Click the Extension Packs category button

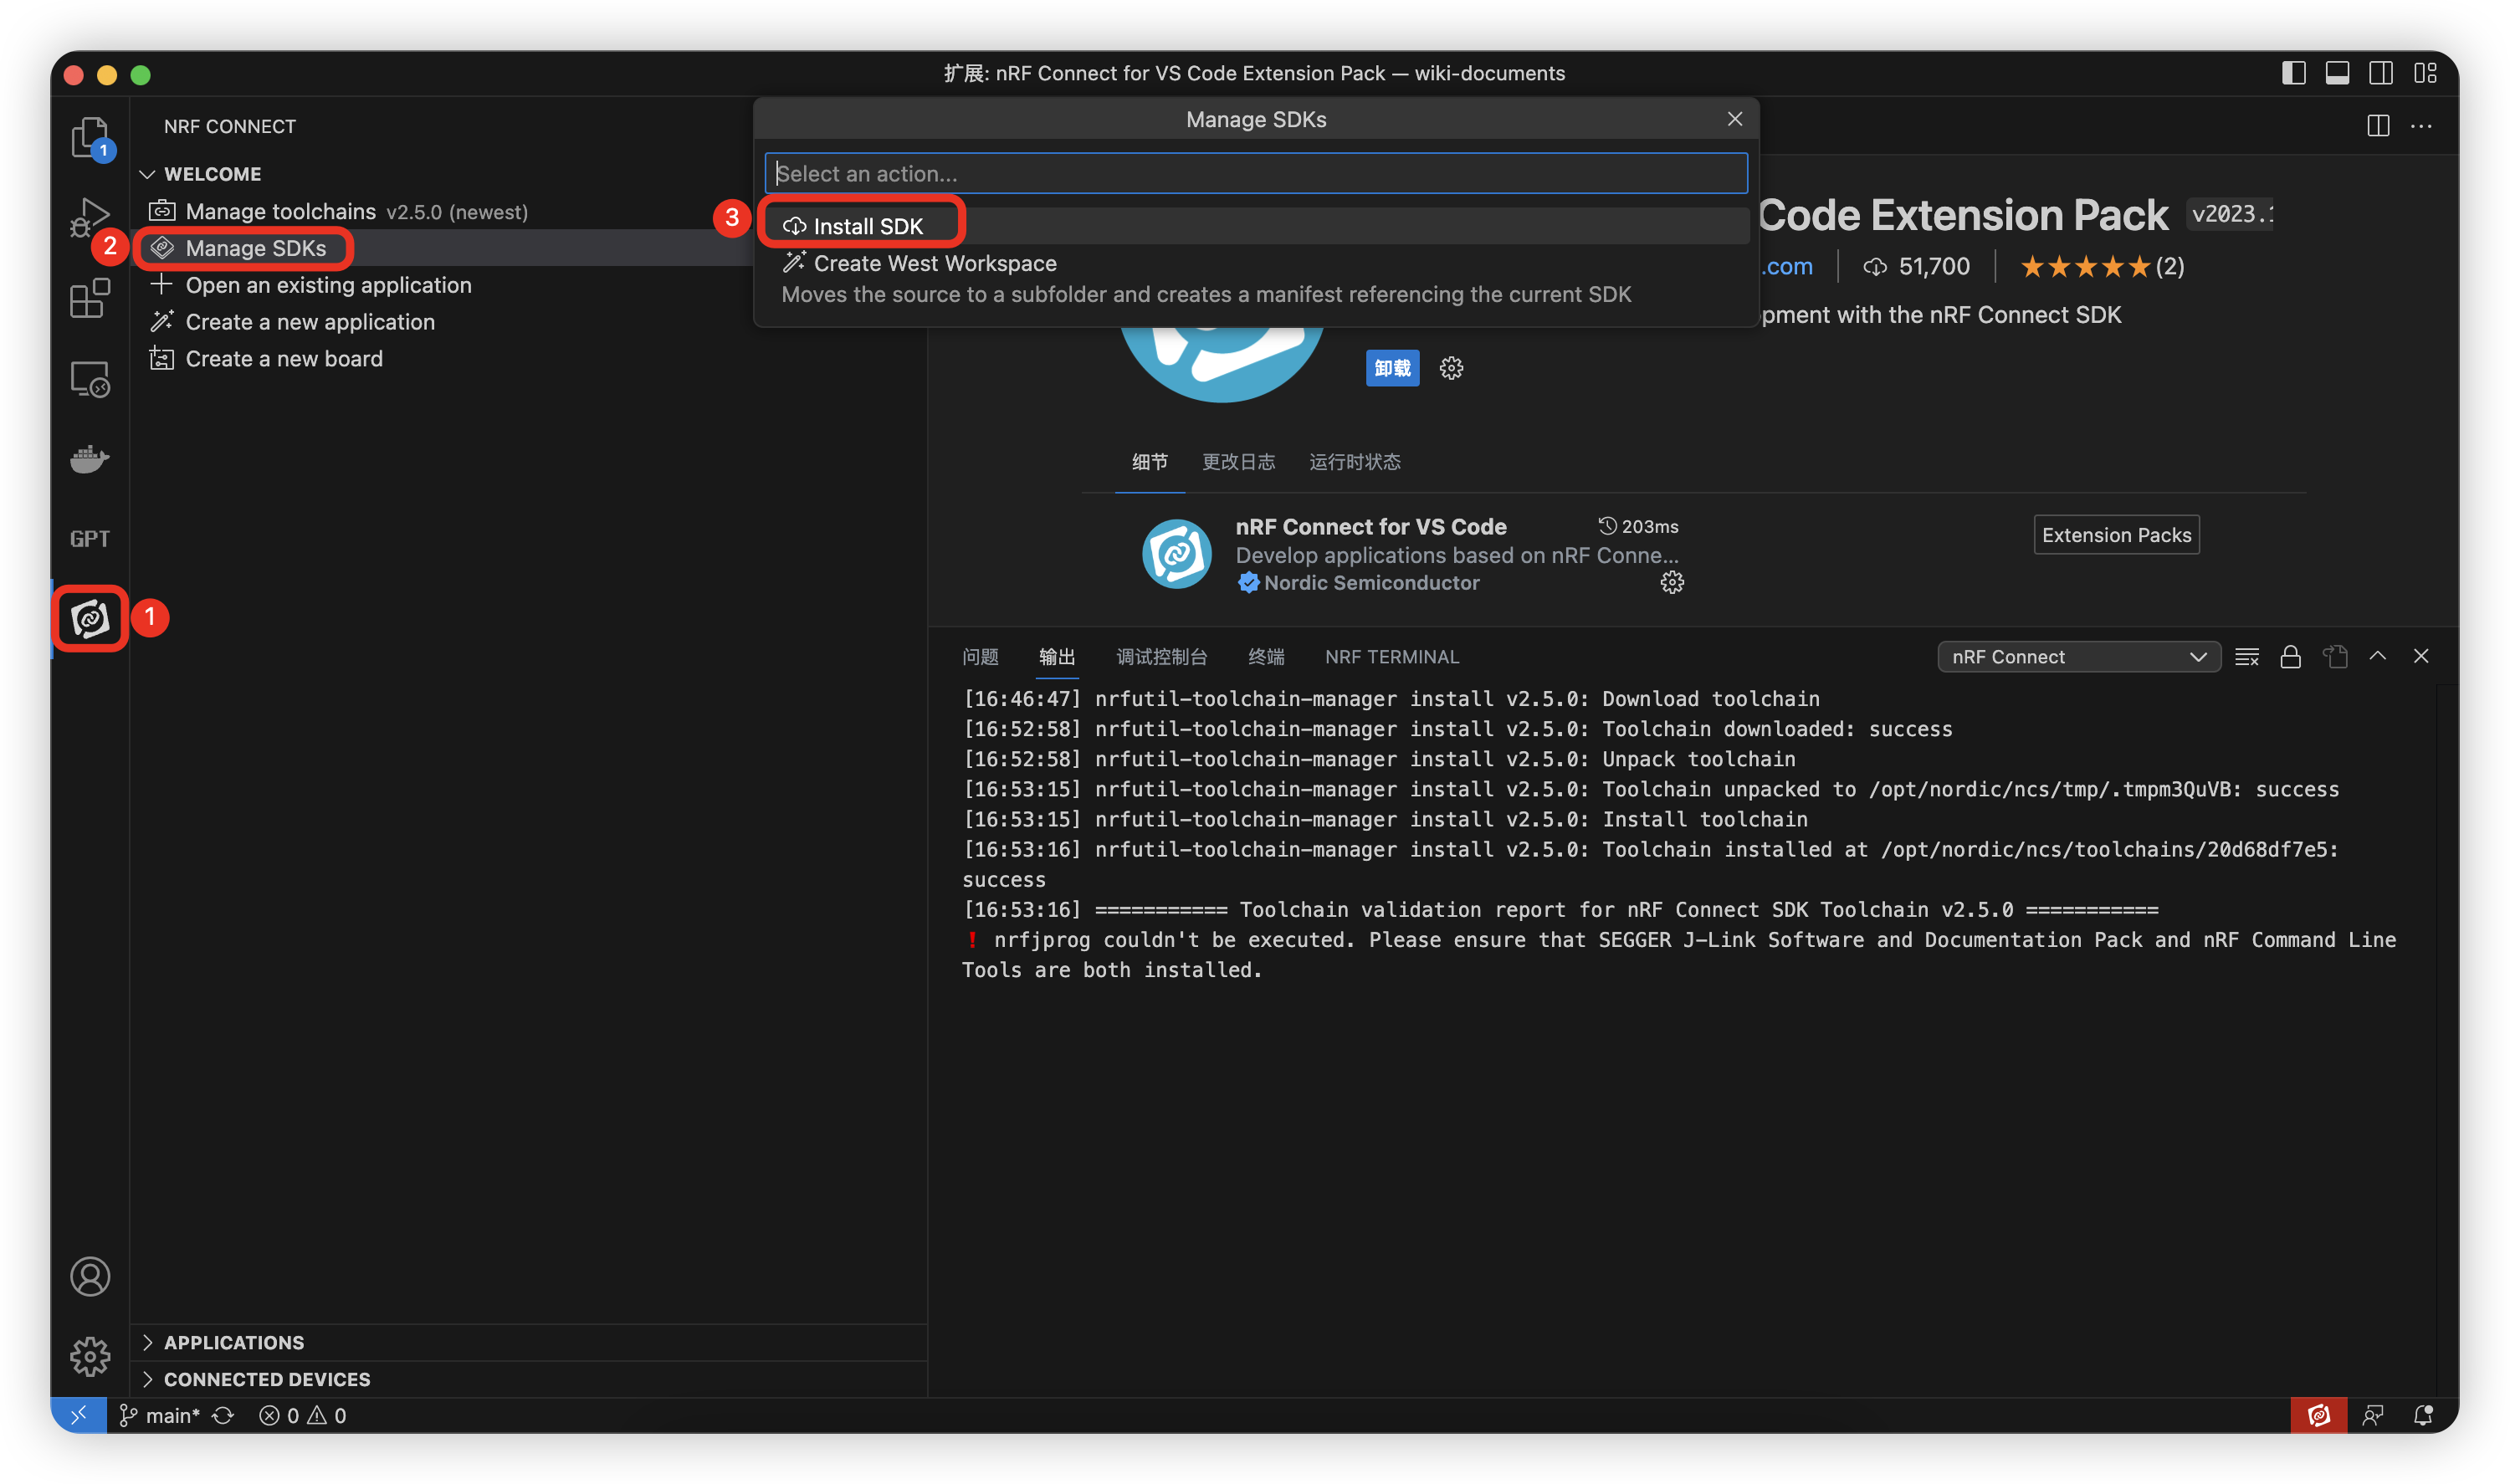pyautogui.click(x=2116, y=535)
